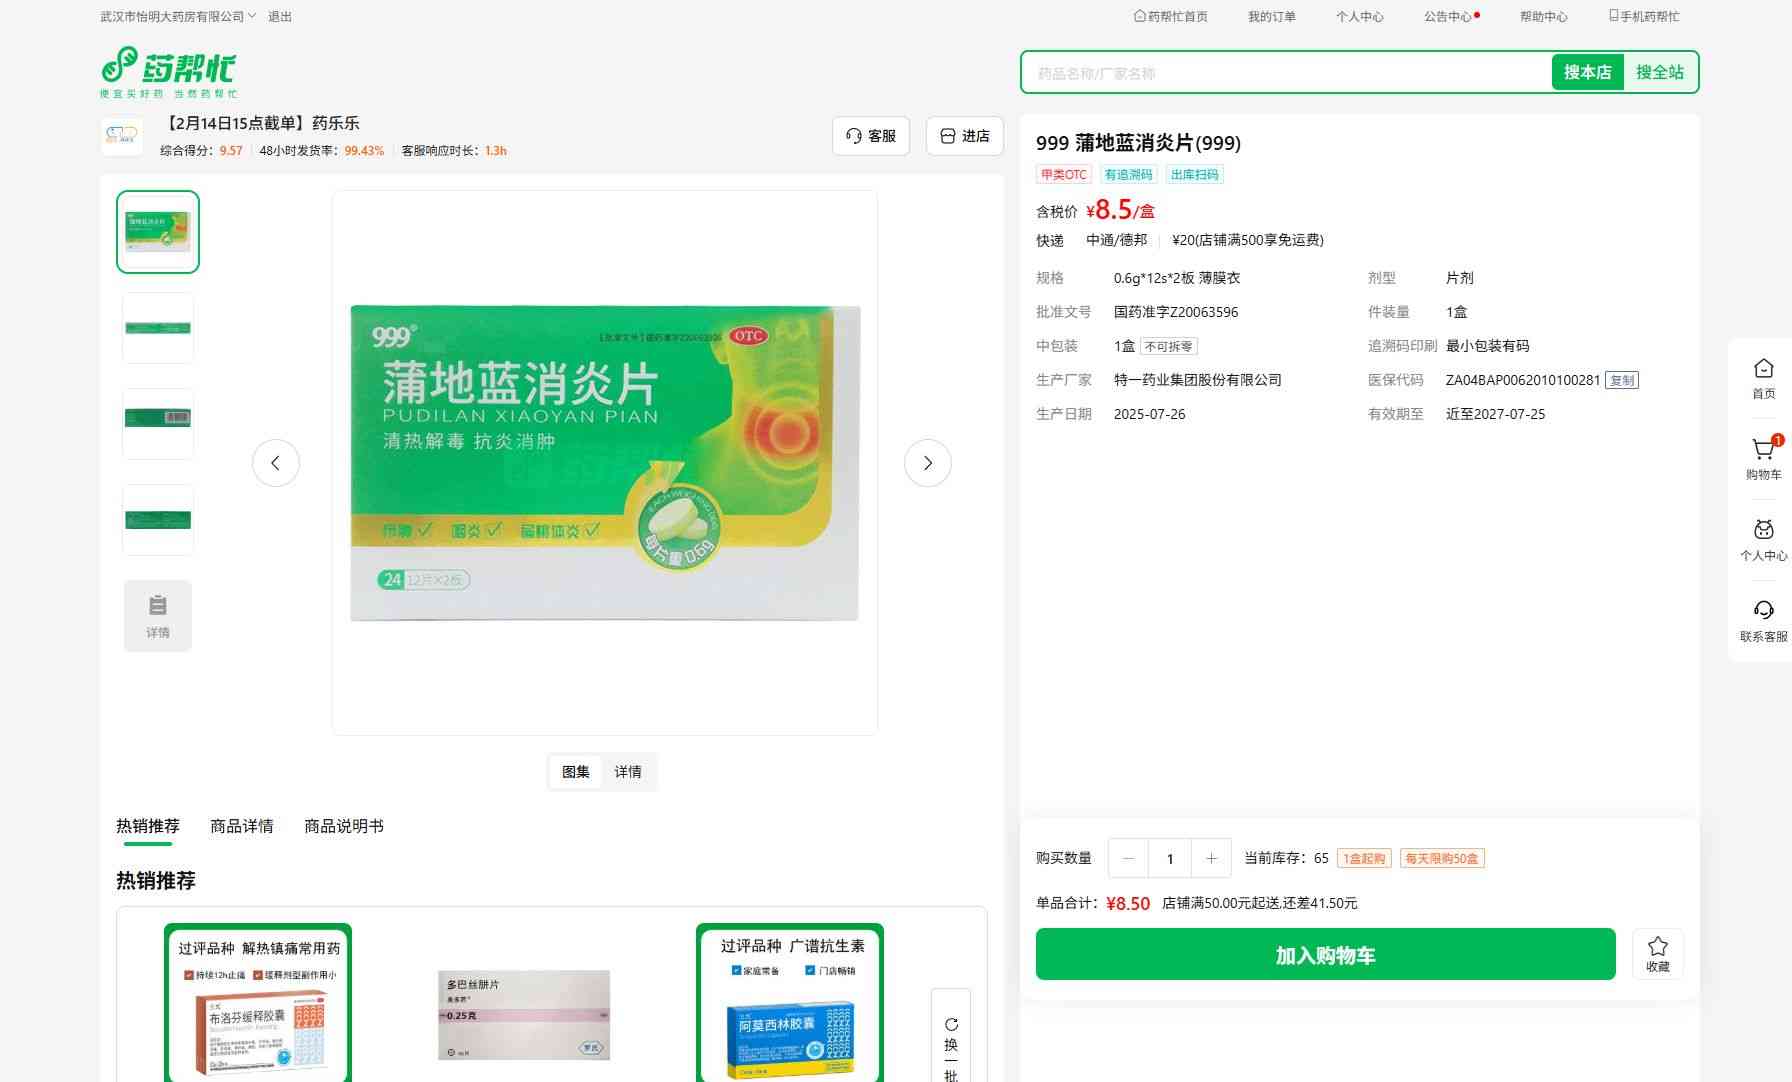Toggle the 详情 view under product image
Viewport: 1792px width, 1082px height.
point(628,772)
